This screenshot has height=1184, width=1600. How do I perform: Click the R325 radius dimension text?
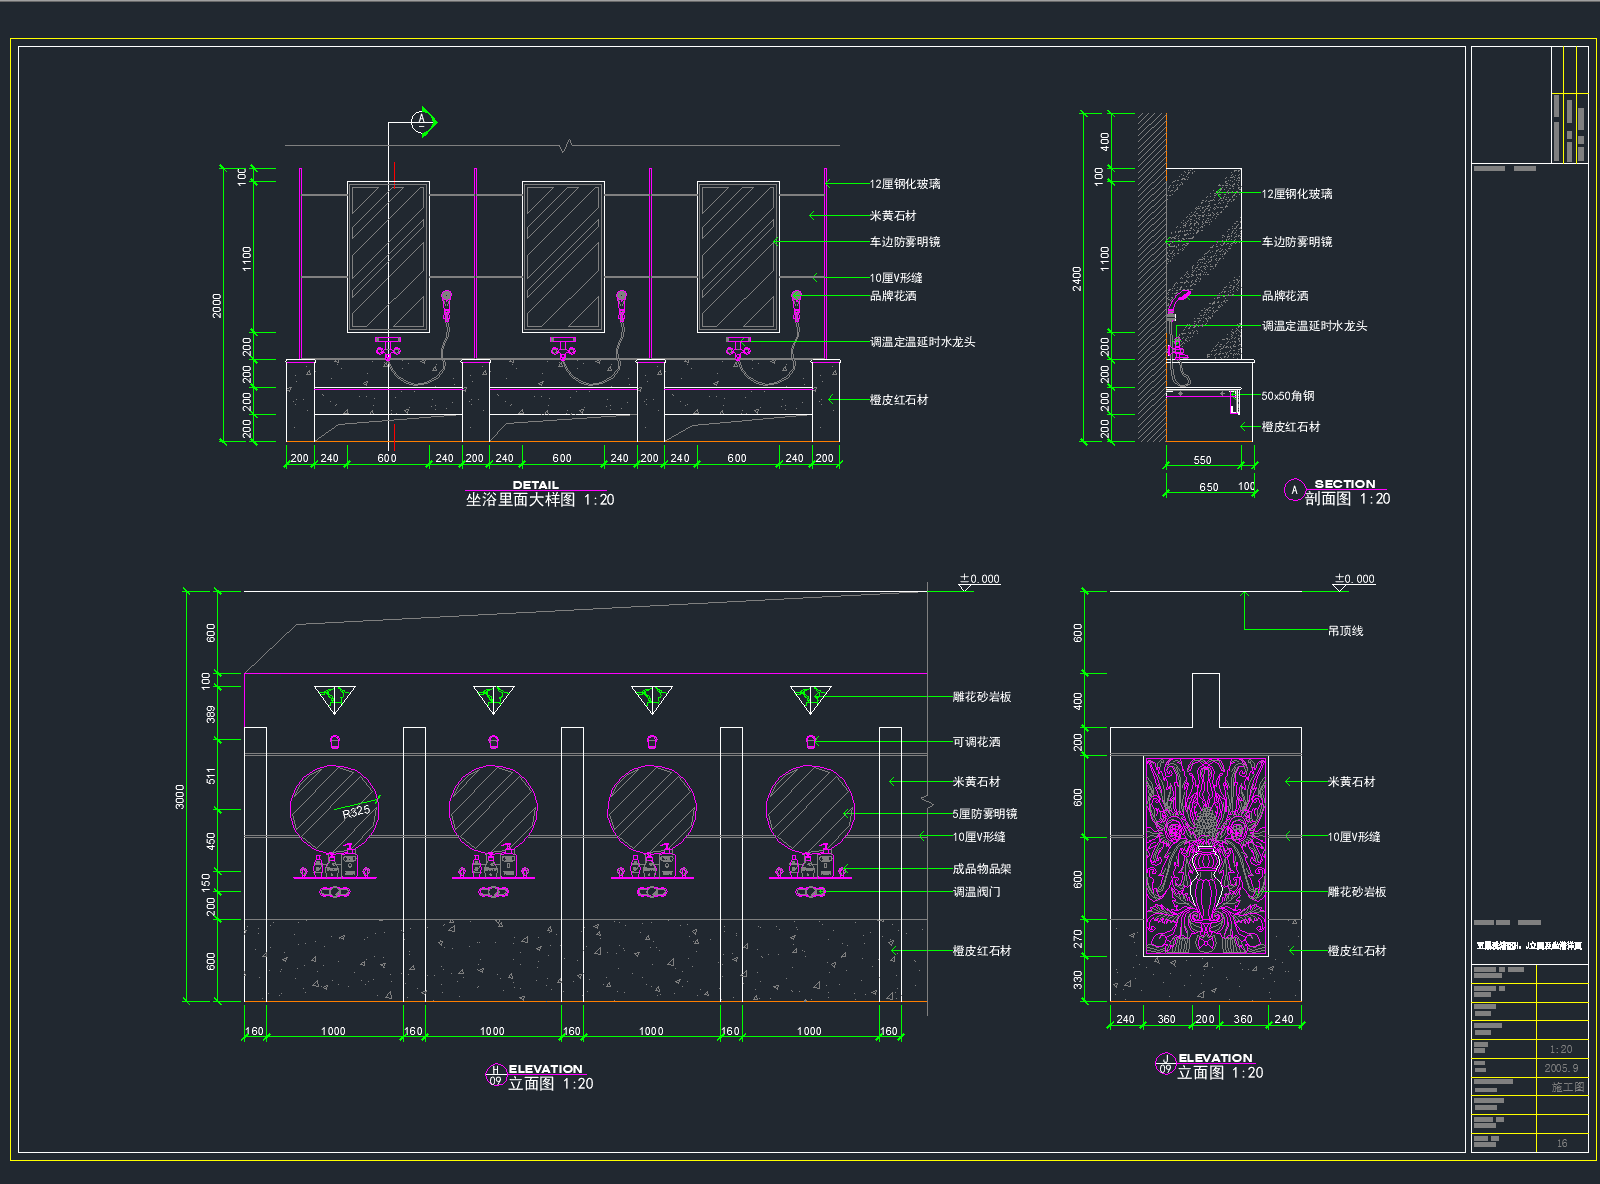pos(356,812)
